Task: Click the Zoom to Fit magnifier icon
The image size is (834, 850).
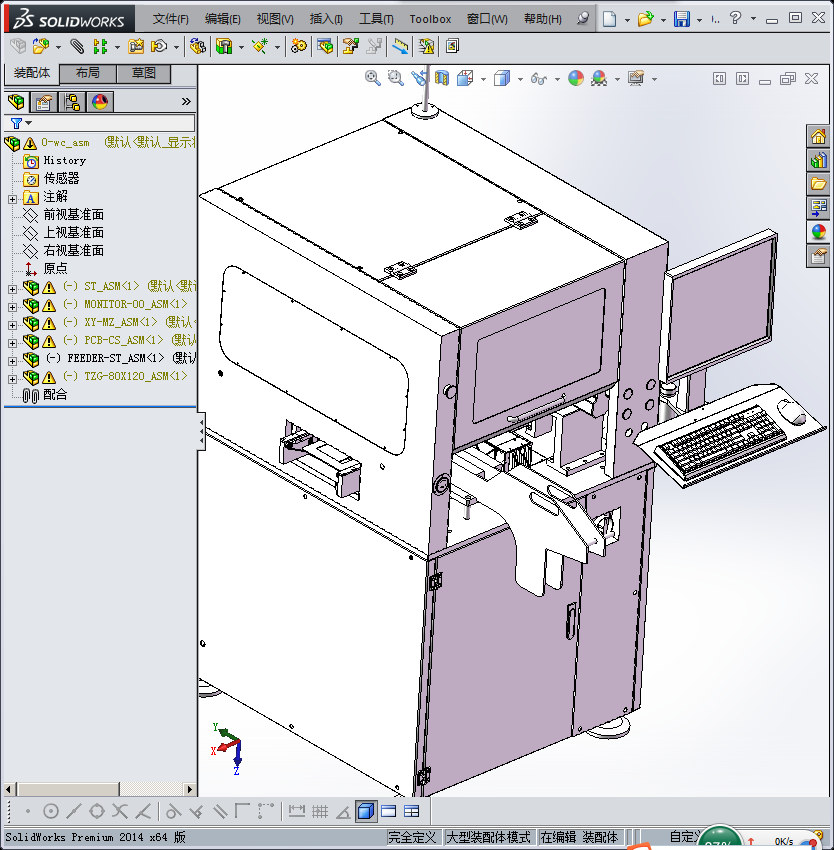Action: 372,78
